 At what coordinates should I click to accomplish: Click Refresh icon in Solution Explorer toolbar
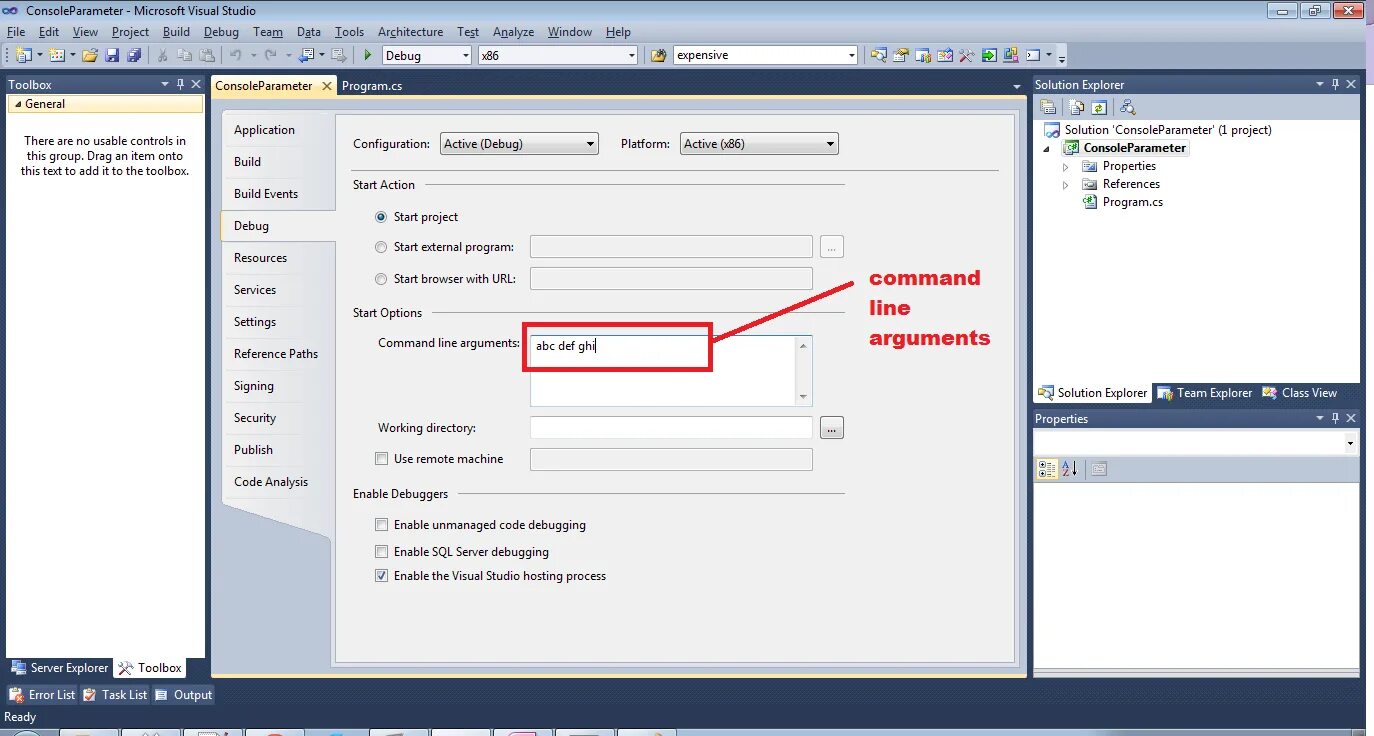pyautogui.click(x=1099, y=107)
